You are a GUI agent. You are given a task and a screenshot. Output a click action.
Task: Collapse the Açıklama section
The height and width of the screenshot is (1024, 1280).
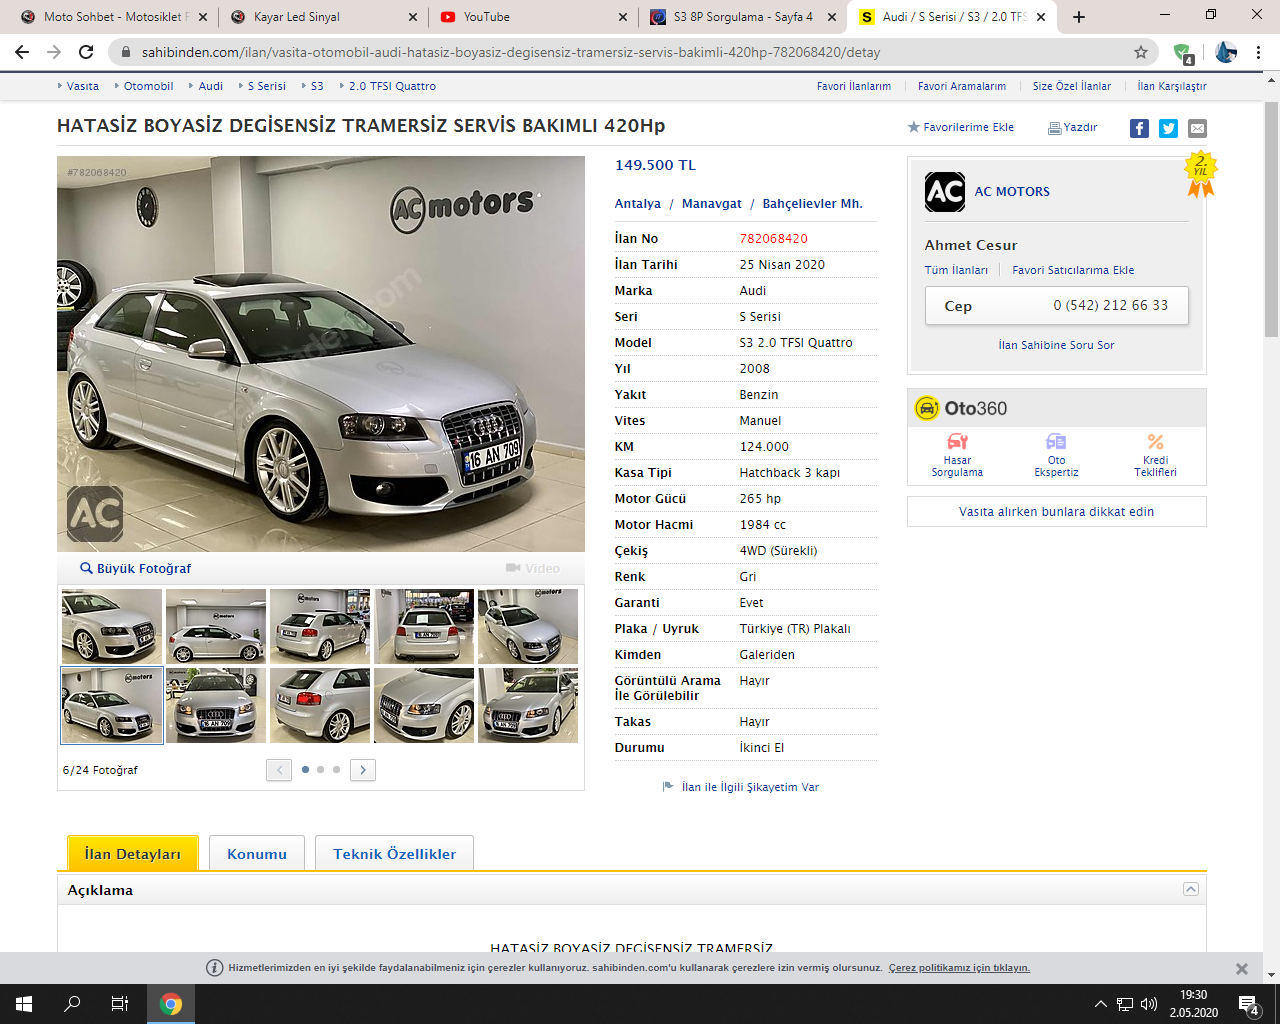(x=1190, y=889)
